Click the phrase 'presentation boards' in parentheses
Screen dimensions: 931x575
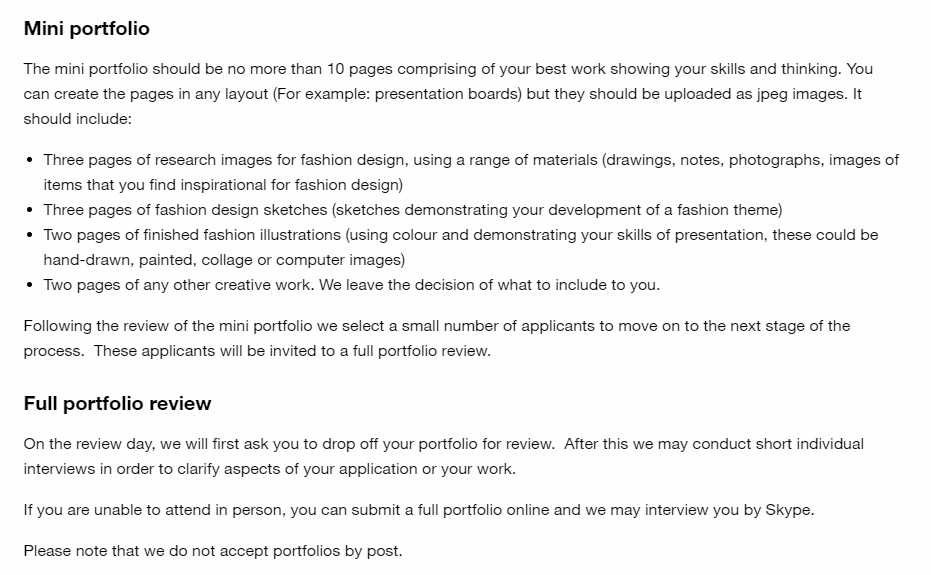coord(446,94)
